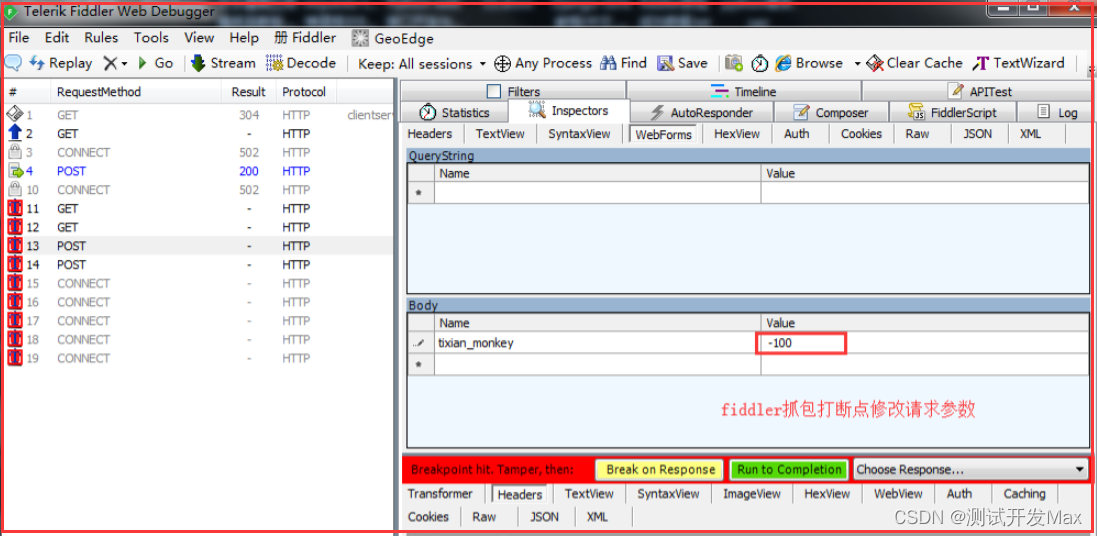Select the Transformer response tab
This screenshot has width=1097, height=536.
440,493
